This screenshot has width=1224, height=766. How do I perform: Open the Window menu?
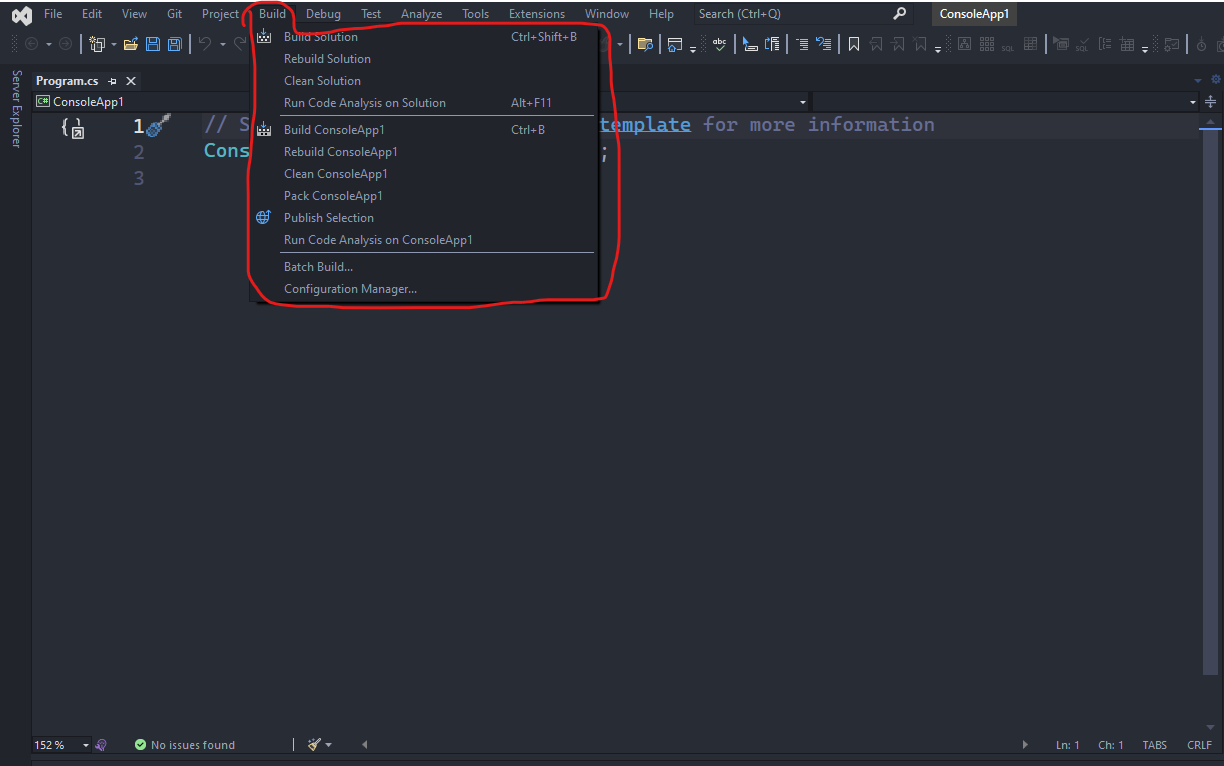(x=607, y=14)
